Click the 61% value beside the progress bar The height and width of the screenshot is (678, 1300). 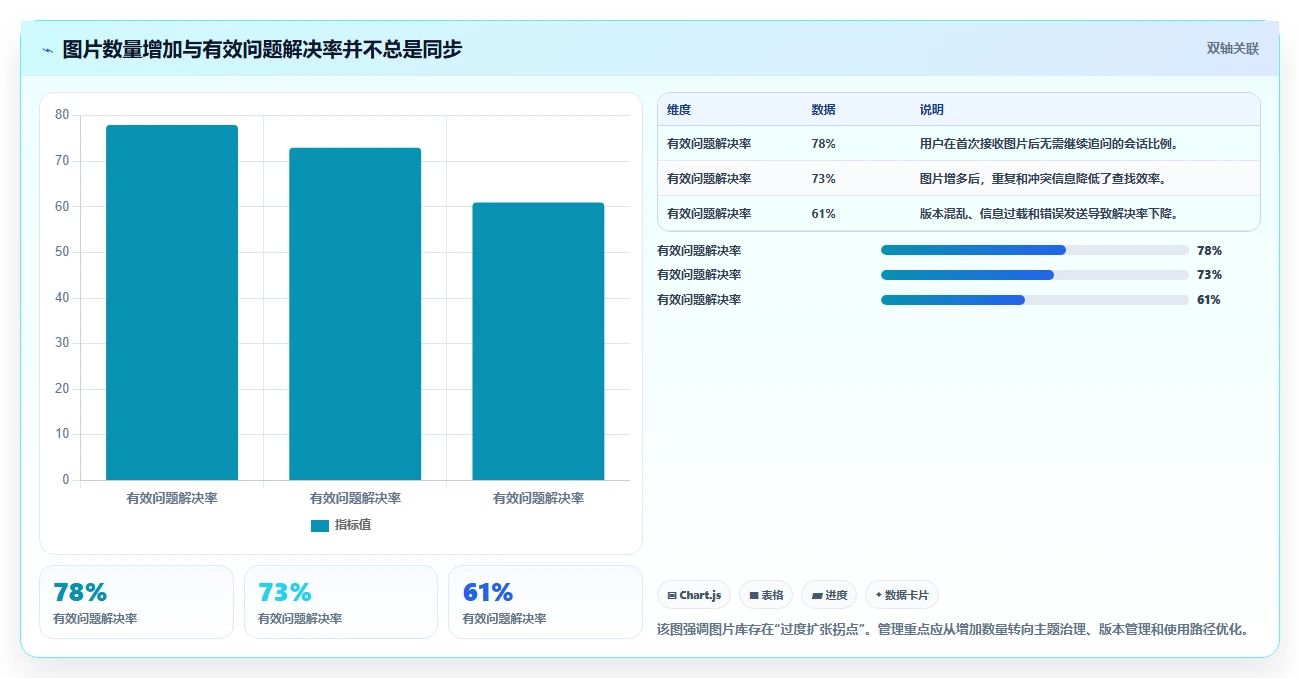tap(1209, 300)
